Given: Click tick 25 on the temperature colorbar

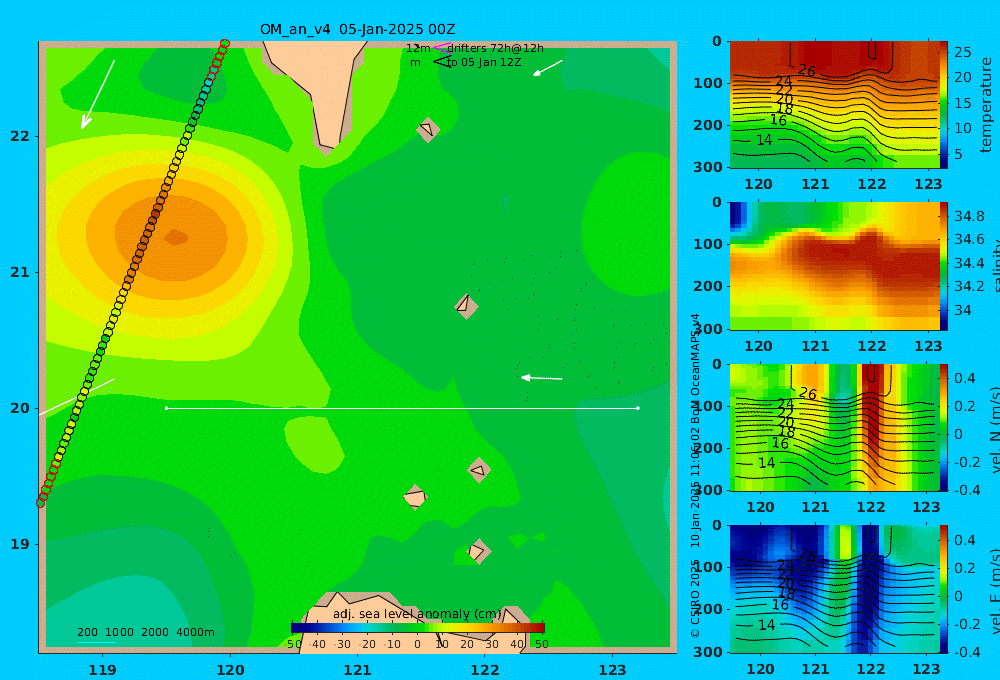Looking at the screenshot, I should [x=962, y=52].
